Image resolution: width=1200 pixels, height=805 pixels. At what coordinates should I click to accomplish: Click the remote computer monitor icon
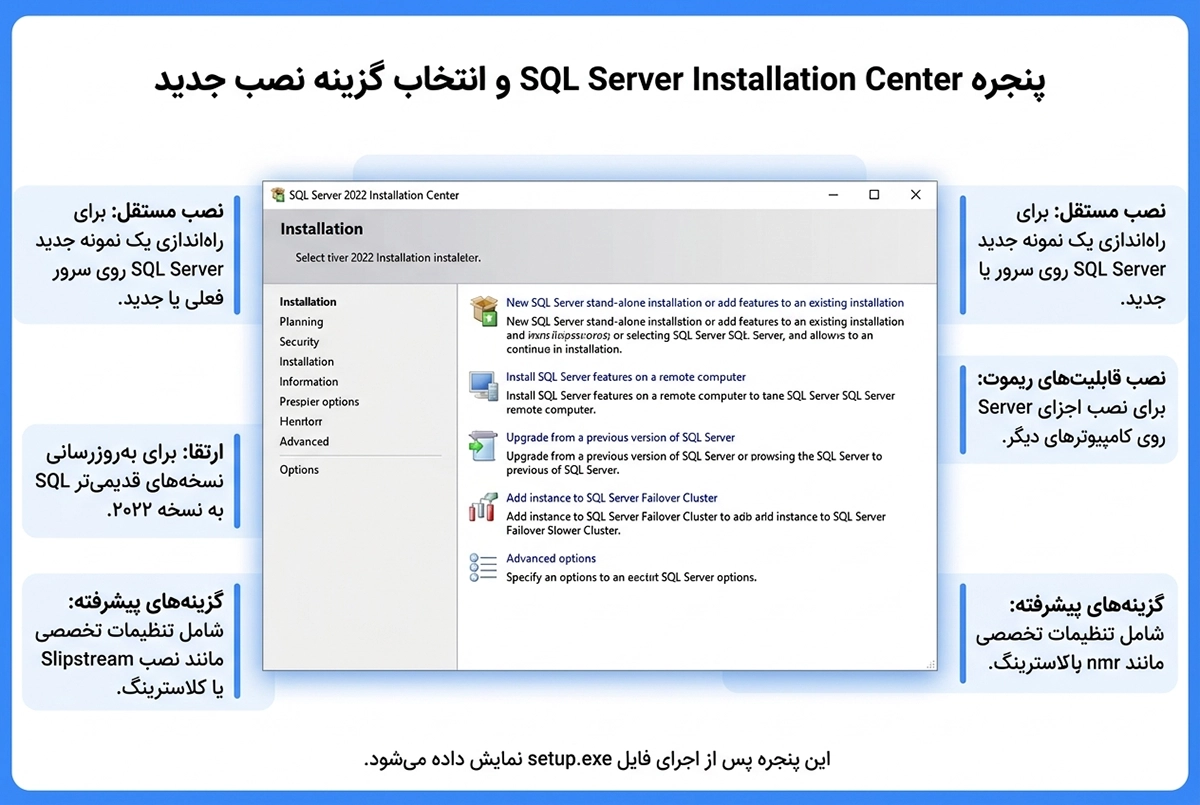483,384
